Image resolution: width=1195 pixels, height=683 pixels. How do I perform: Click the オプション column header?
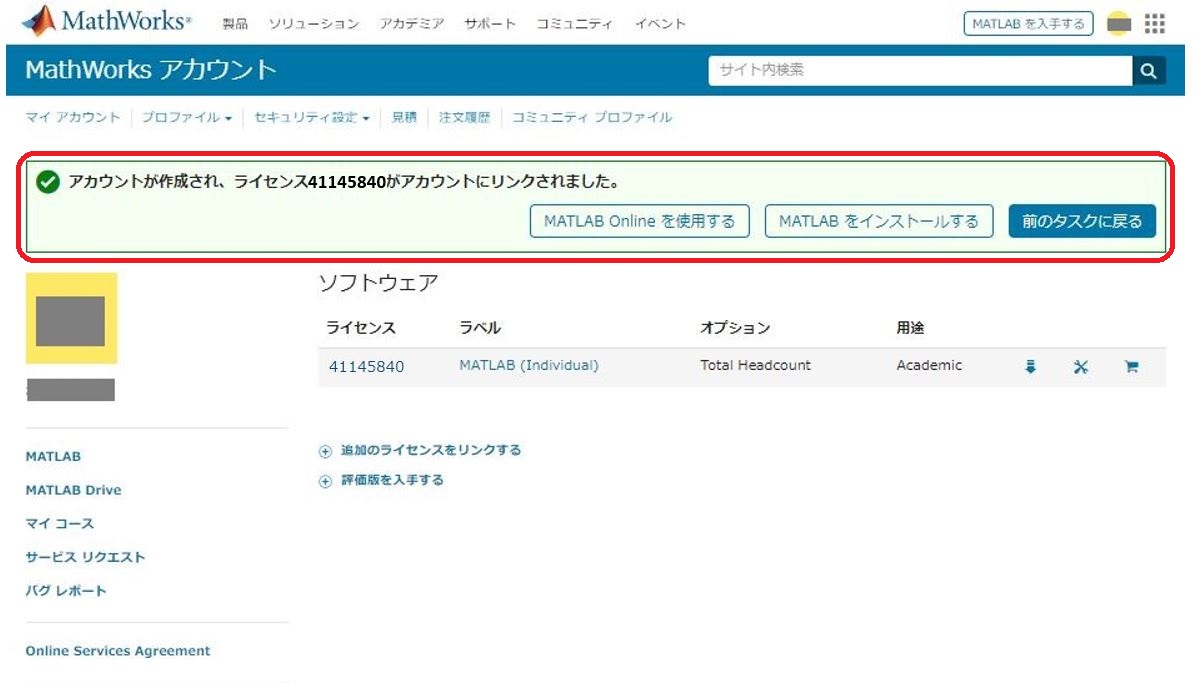735,329
